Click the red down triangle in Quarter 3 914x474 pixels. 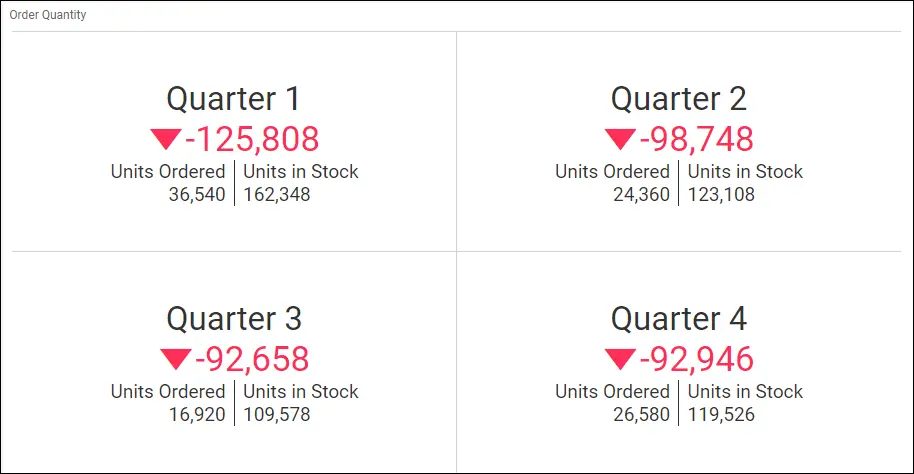(x=175, y=358)
